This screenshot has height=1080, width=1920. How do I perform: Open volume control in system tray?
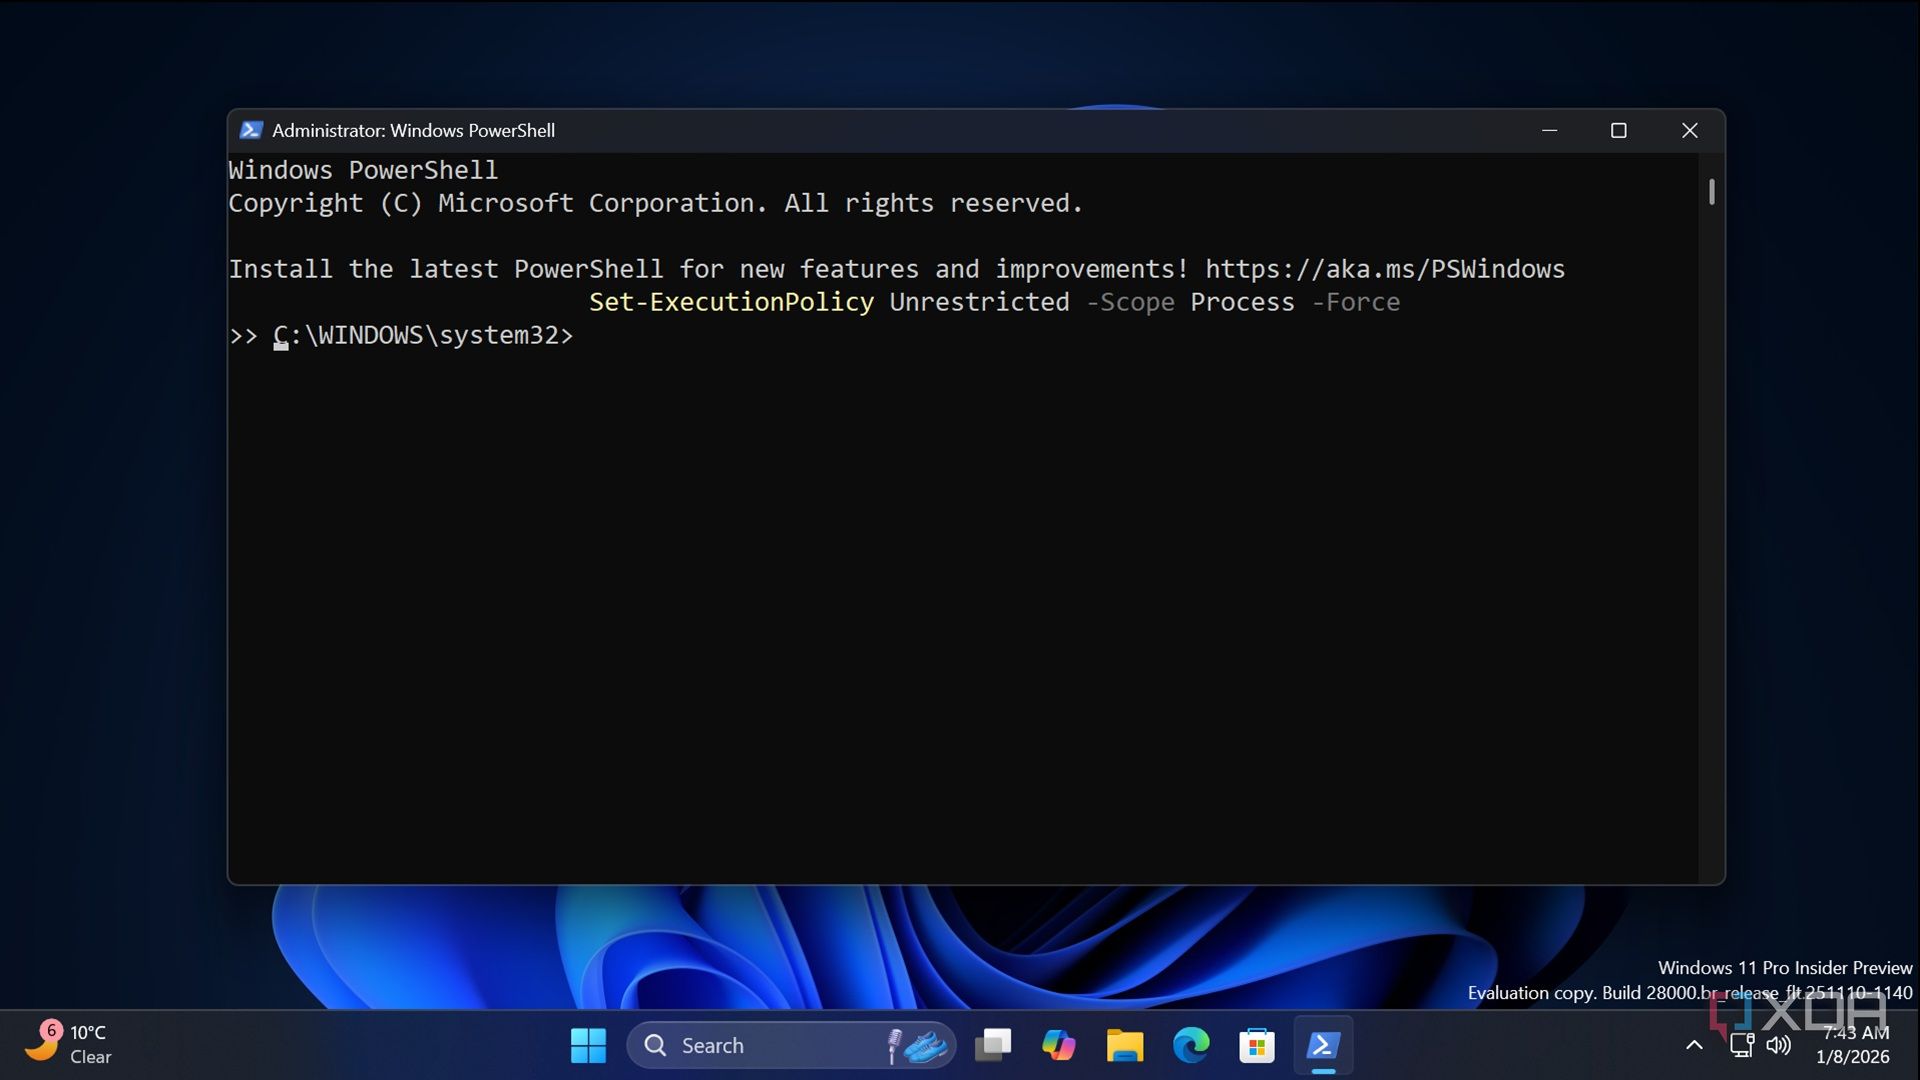[1779, 1045]
